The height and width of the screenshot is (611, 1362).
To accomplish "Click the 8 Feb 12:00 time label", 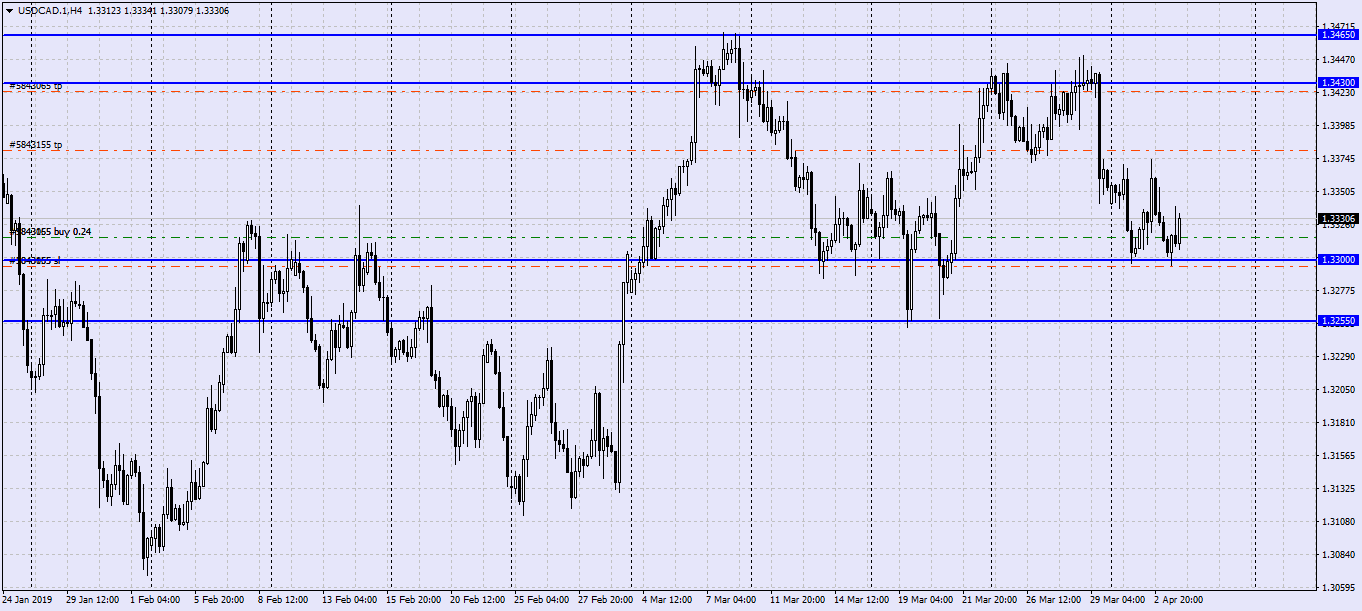I will (283, 601).
